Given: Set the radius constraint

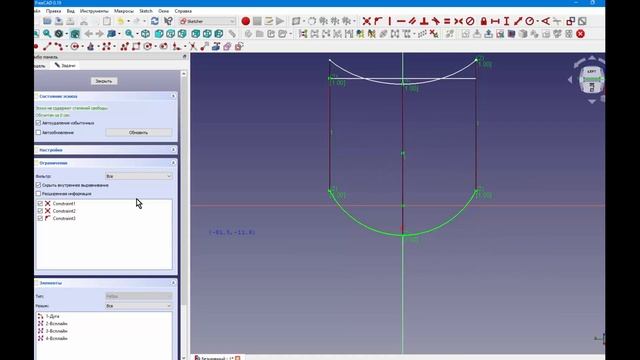Looking at the screenshot, I should point(529,21).
